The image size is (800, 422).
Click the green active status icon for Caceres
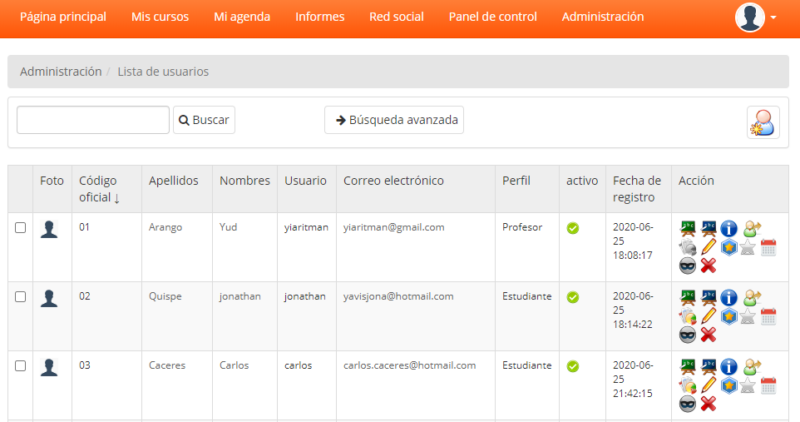(x=573, y=366)
